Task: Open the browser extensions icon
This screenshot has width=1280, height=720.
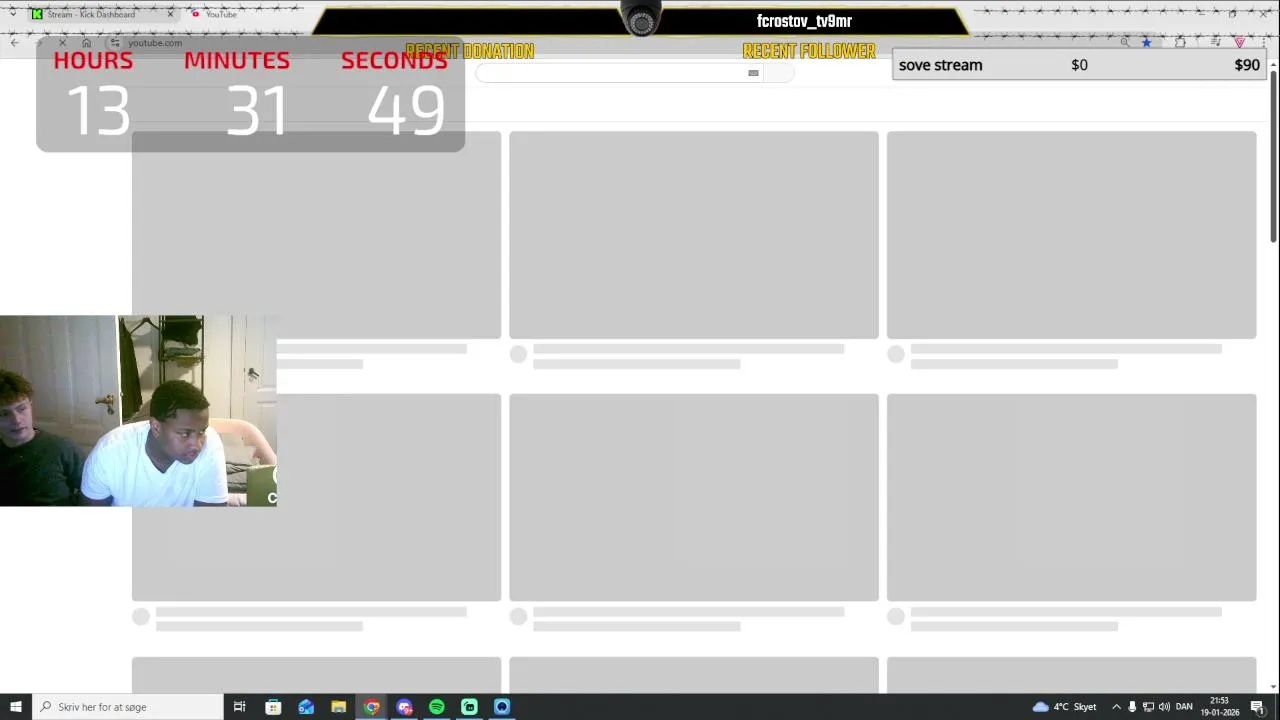Action: point(1180,42)
